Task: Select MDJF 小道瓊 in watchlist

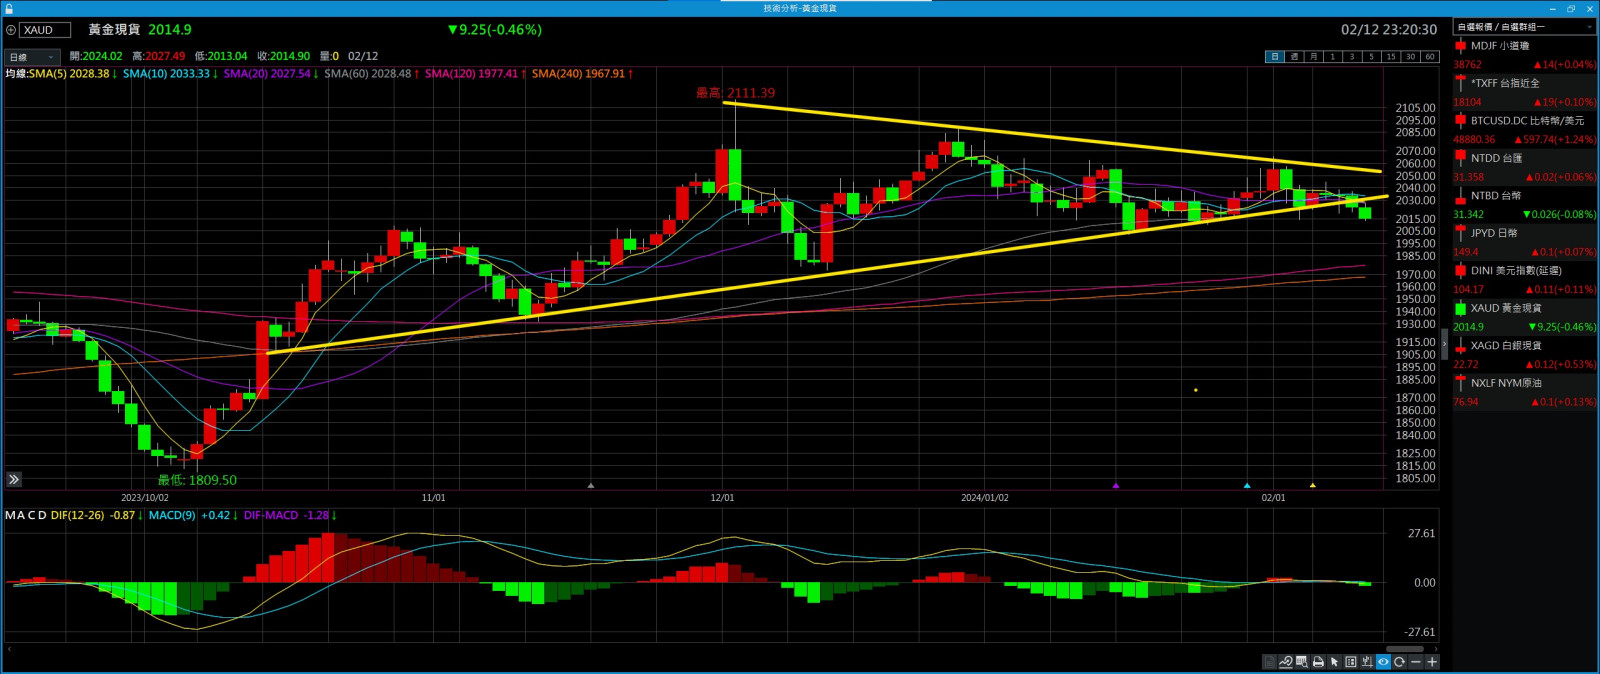Action: [1525, 55]
